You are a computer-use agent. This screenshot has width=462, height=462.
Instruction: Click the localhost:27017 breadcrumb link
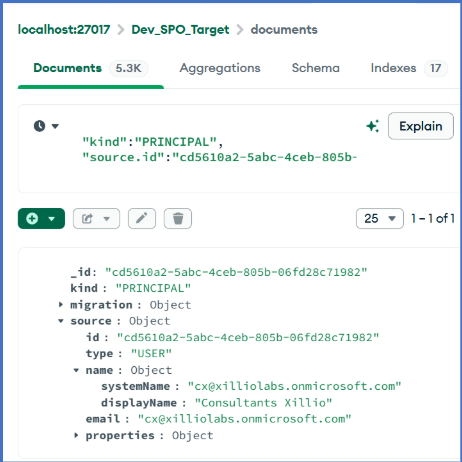tap(64, 30)
